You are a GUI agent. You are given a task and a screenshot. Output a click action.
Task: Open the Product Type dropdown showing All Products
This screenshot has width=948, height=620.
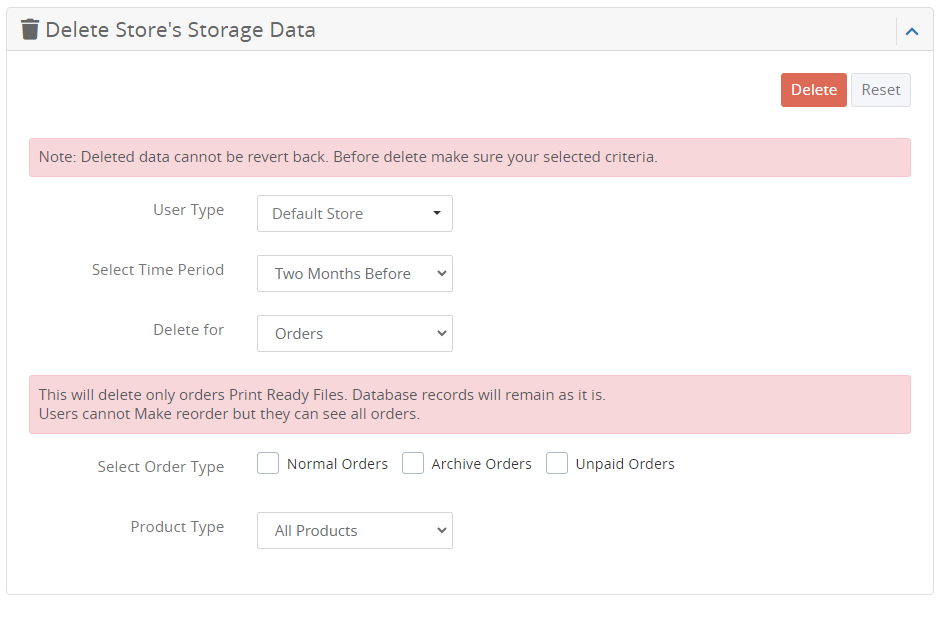click(354, 530)
